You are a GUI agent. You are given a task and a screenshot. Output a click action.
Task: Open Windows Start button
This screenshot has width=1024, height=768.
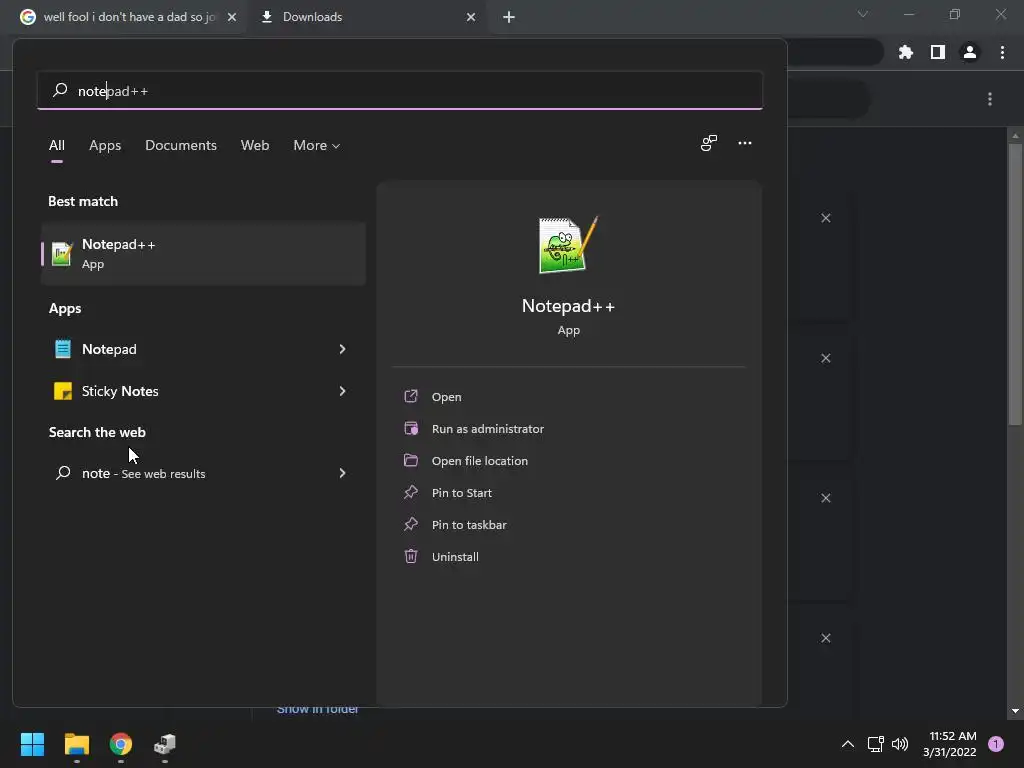(x=32, y=744)
